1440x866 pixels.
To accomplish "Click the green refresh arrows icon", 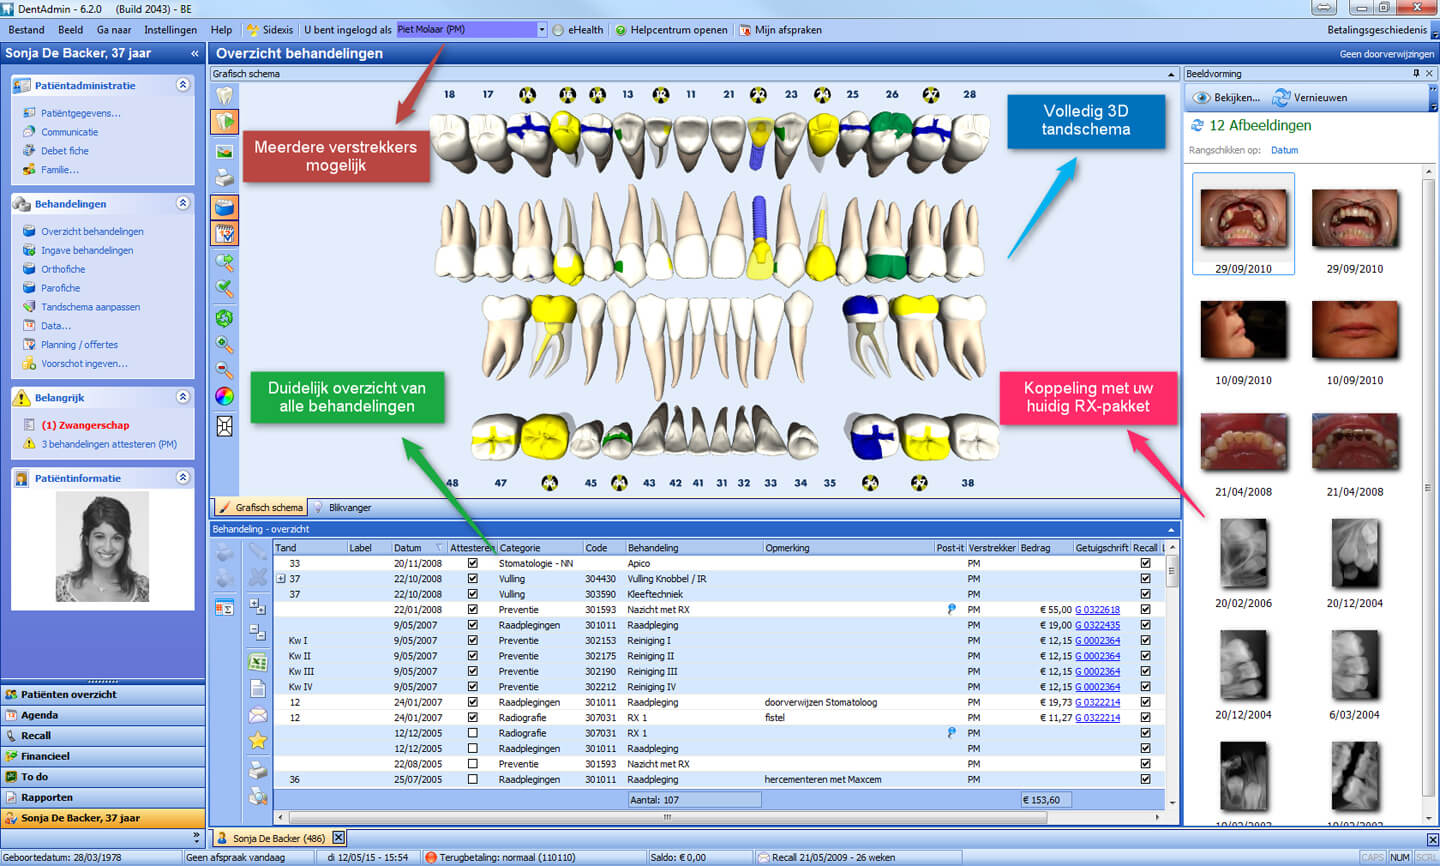I will (224, 318).
